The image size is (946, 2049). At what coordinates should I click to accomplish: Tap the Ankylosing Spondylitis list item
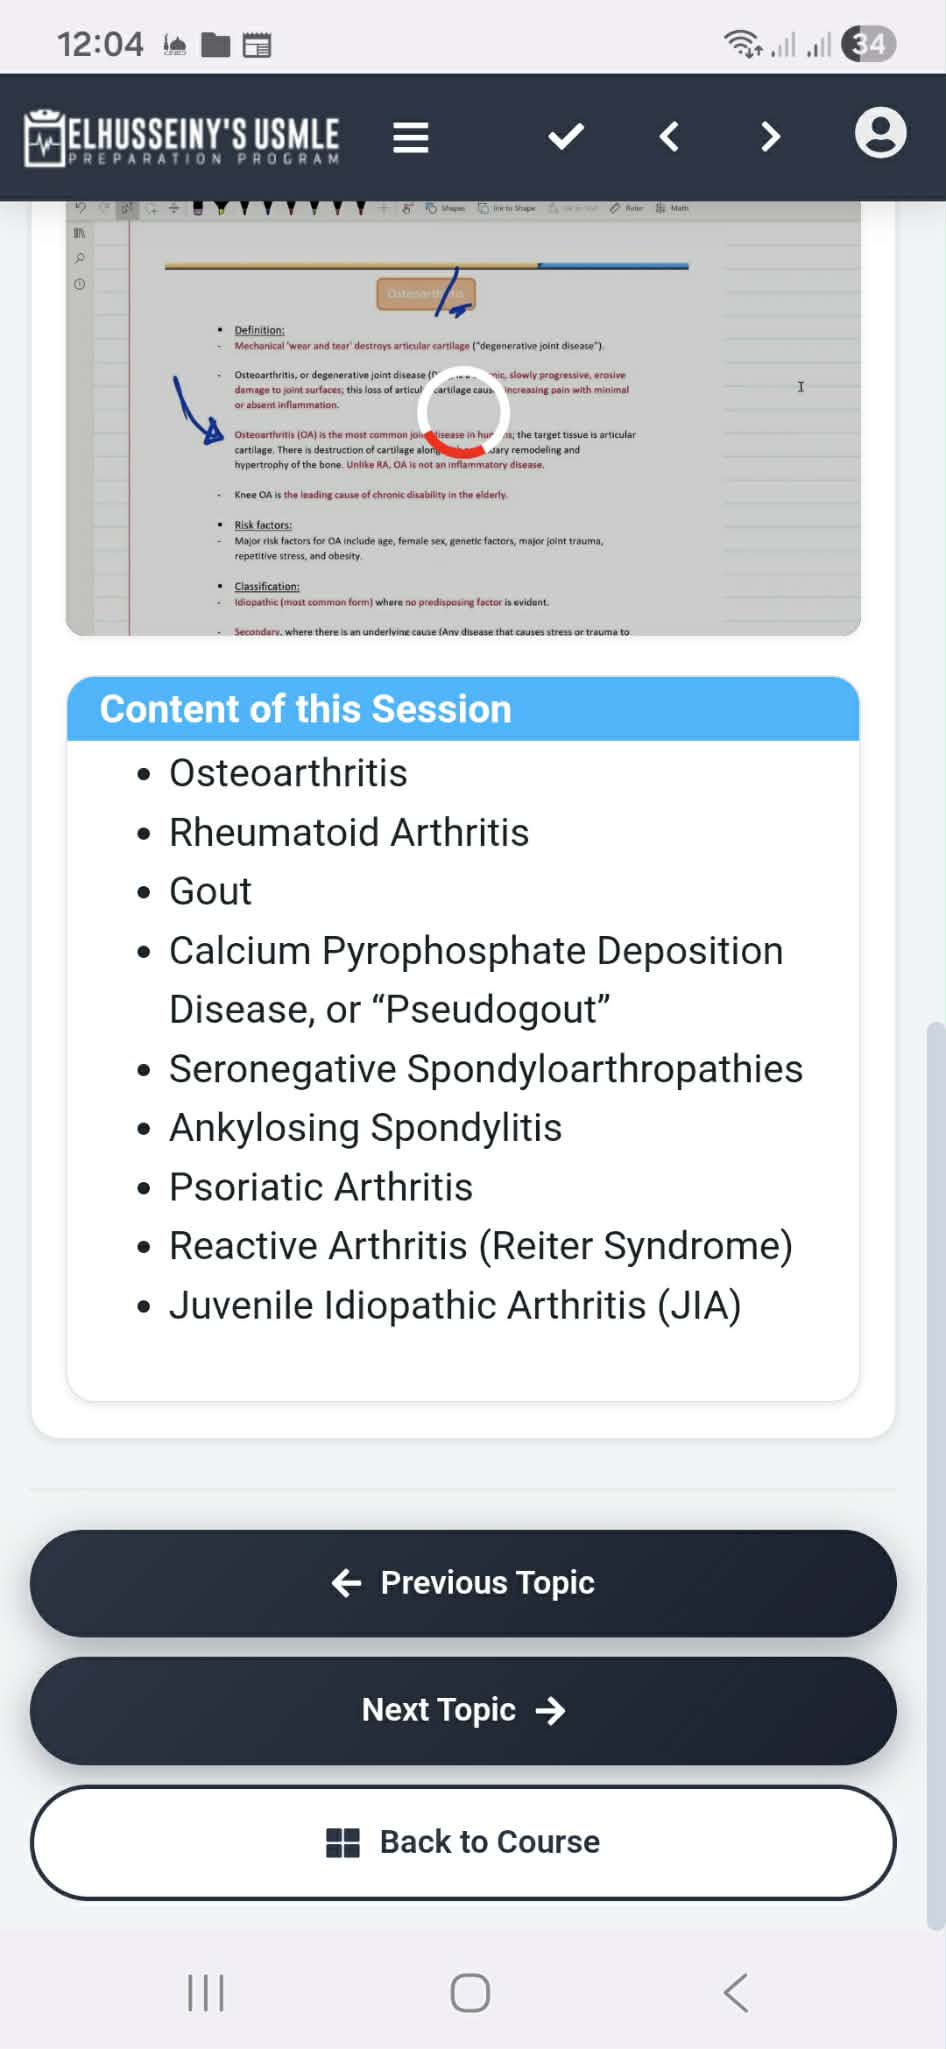[365, 1128]
